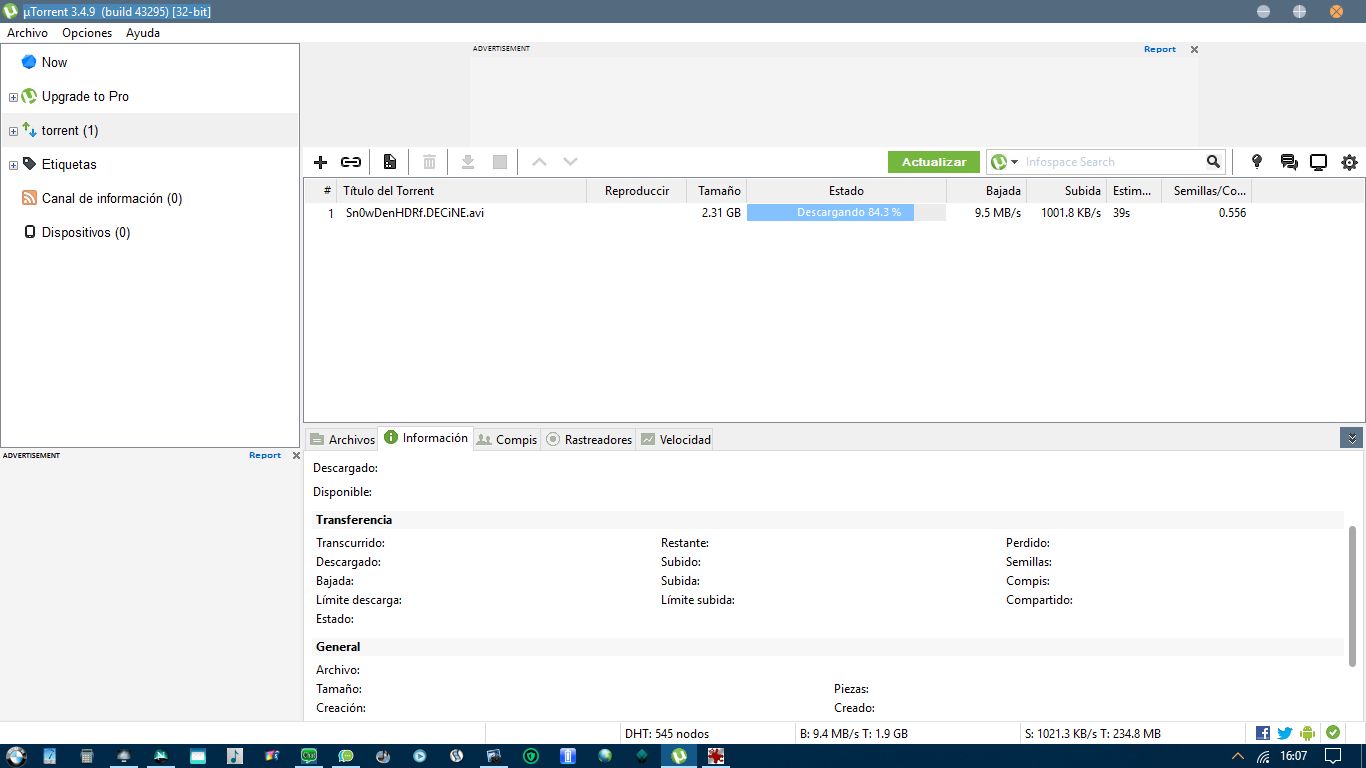Open the search provider dropdown arrow

click(x=1014, y=162)
